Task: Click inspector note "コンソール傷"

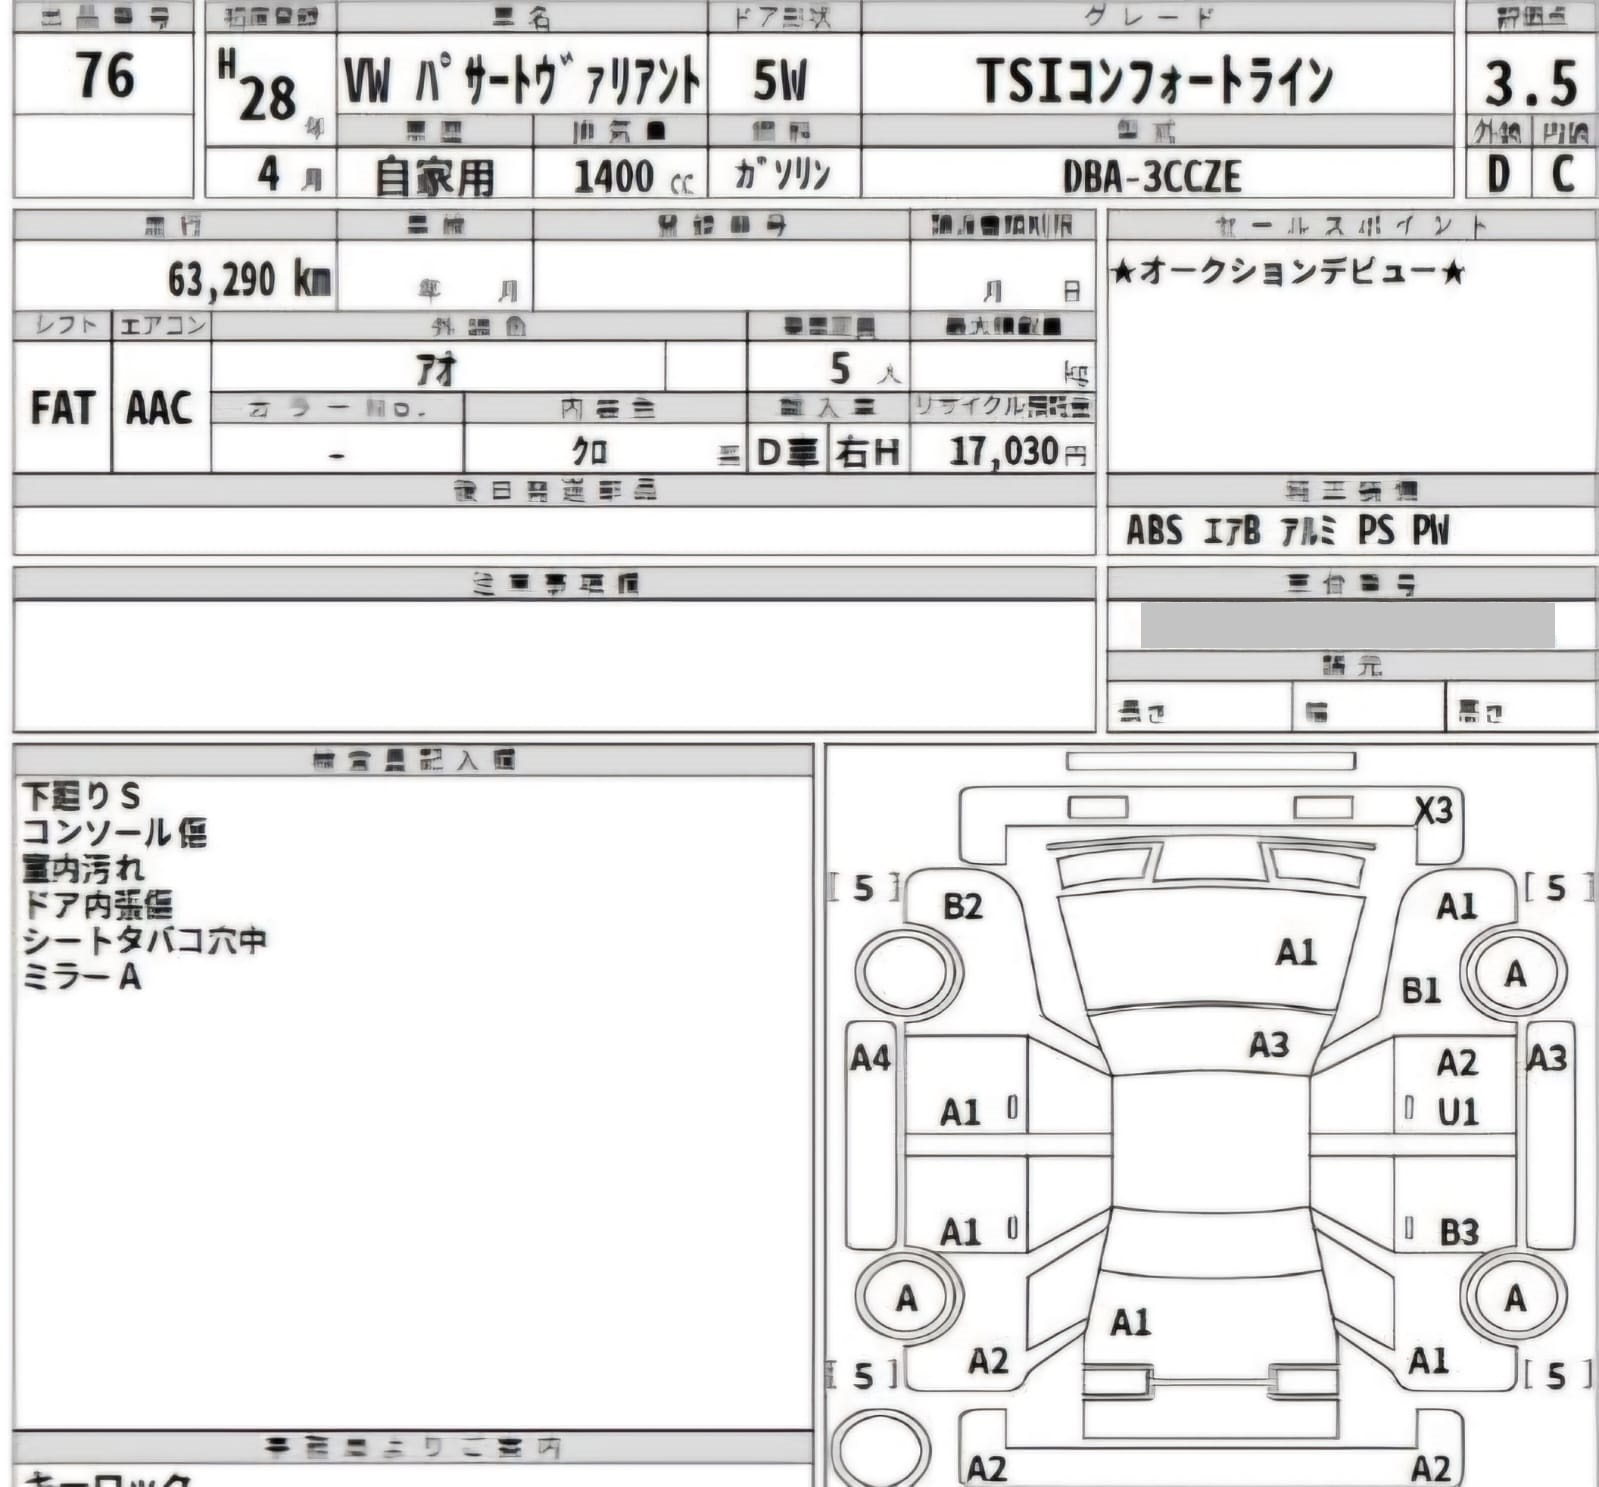Action: pyautogui.click(x=114, y=832)
